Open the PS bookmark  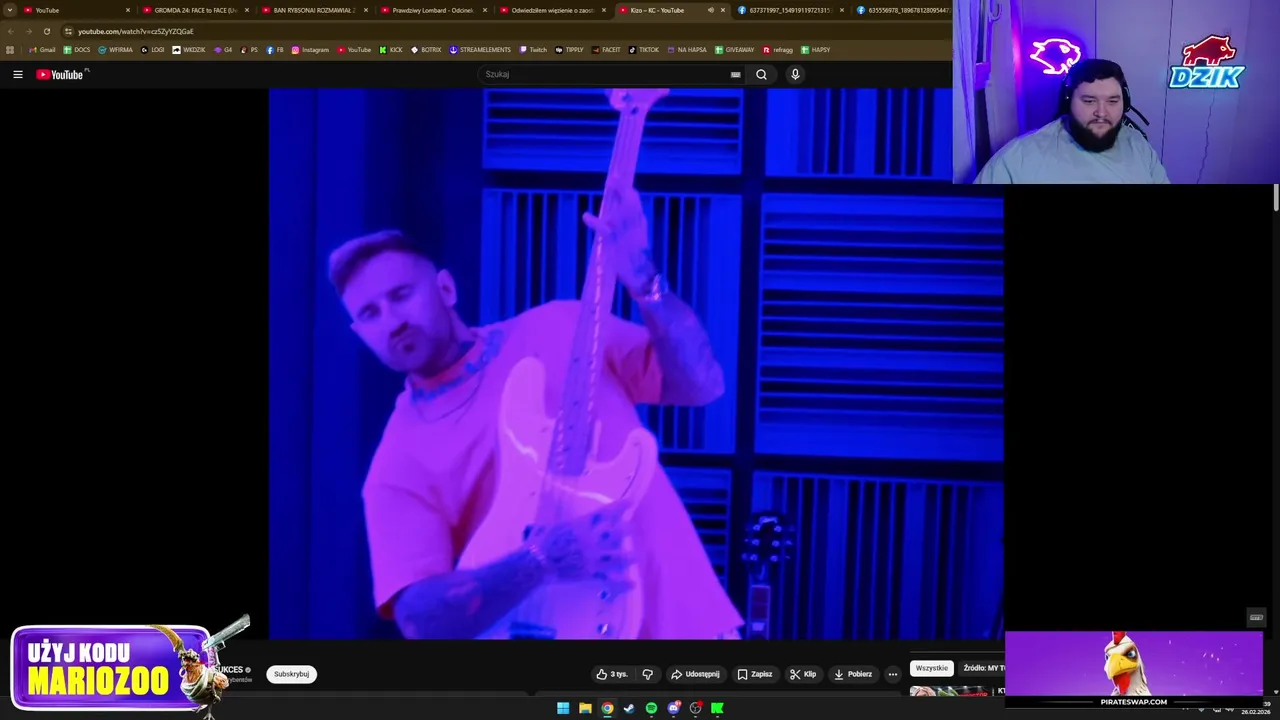pyautogui.click(x=249, y=50)
